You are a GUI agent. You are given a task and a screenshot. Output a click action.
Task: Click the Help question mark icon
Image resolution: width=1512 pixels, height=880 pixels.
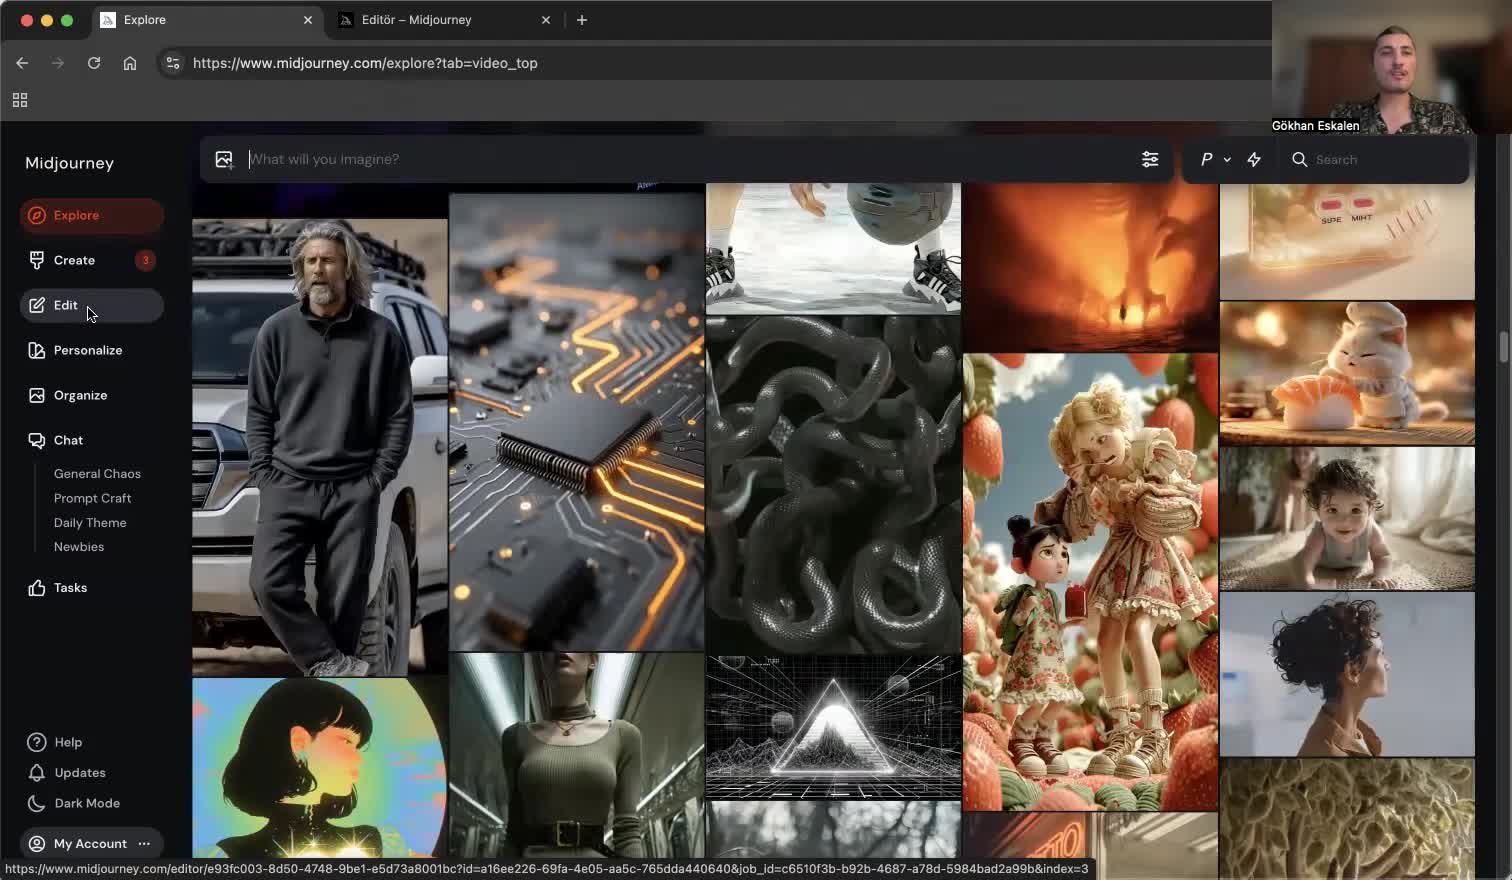click(x=37, y=742)
